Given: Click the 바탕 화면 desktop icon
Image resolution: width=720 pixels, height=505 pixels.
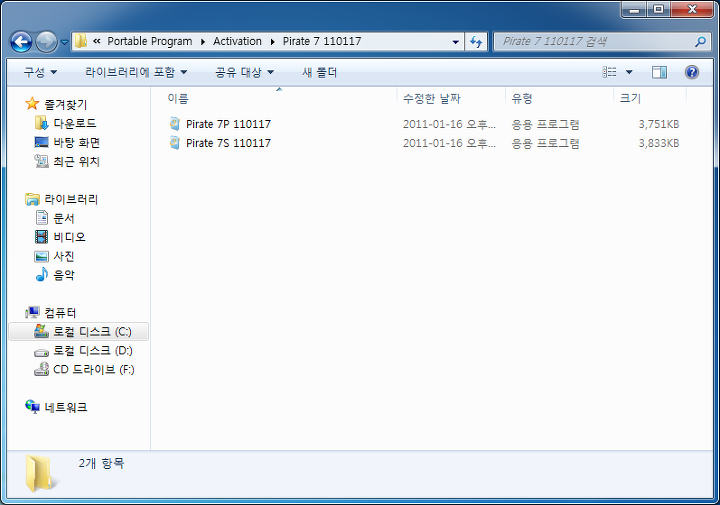Looking at the screenshot, I should click(41, 142).
